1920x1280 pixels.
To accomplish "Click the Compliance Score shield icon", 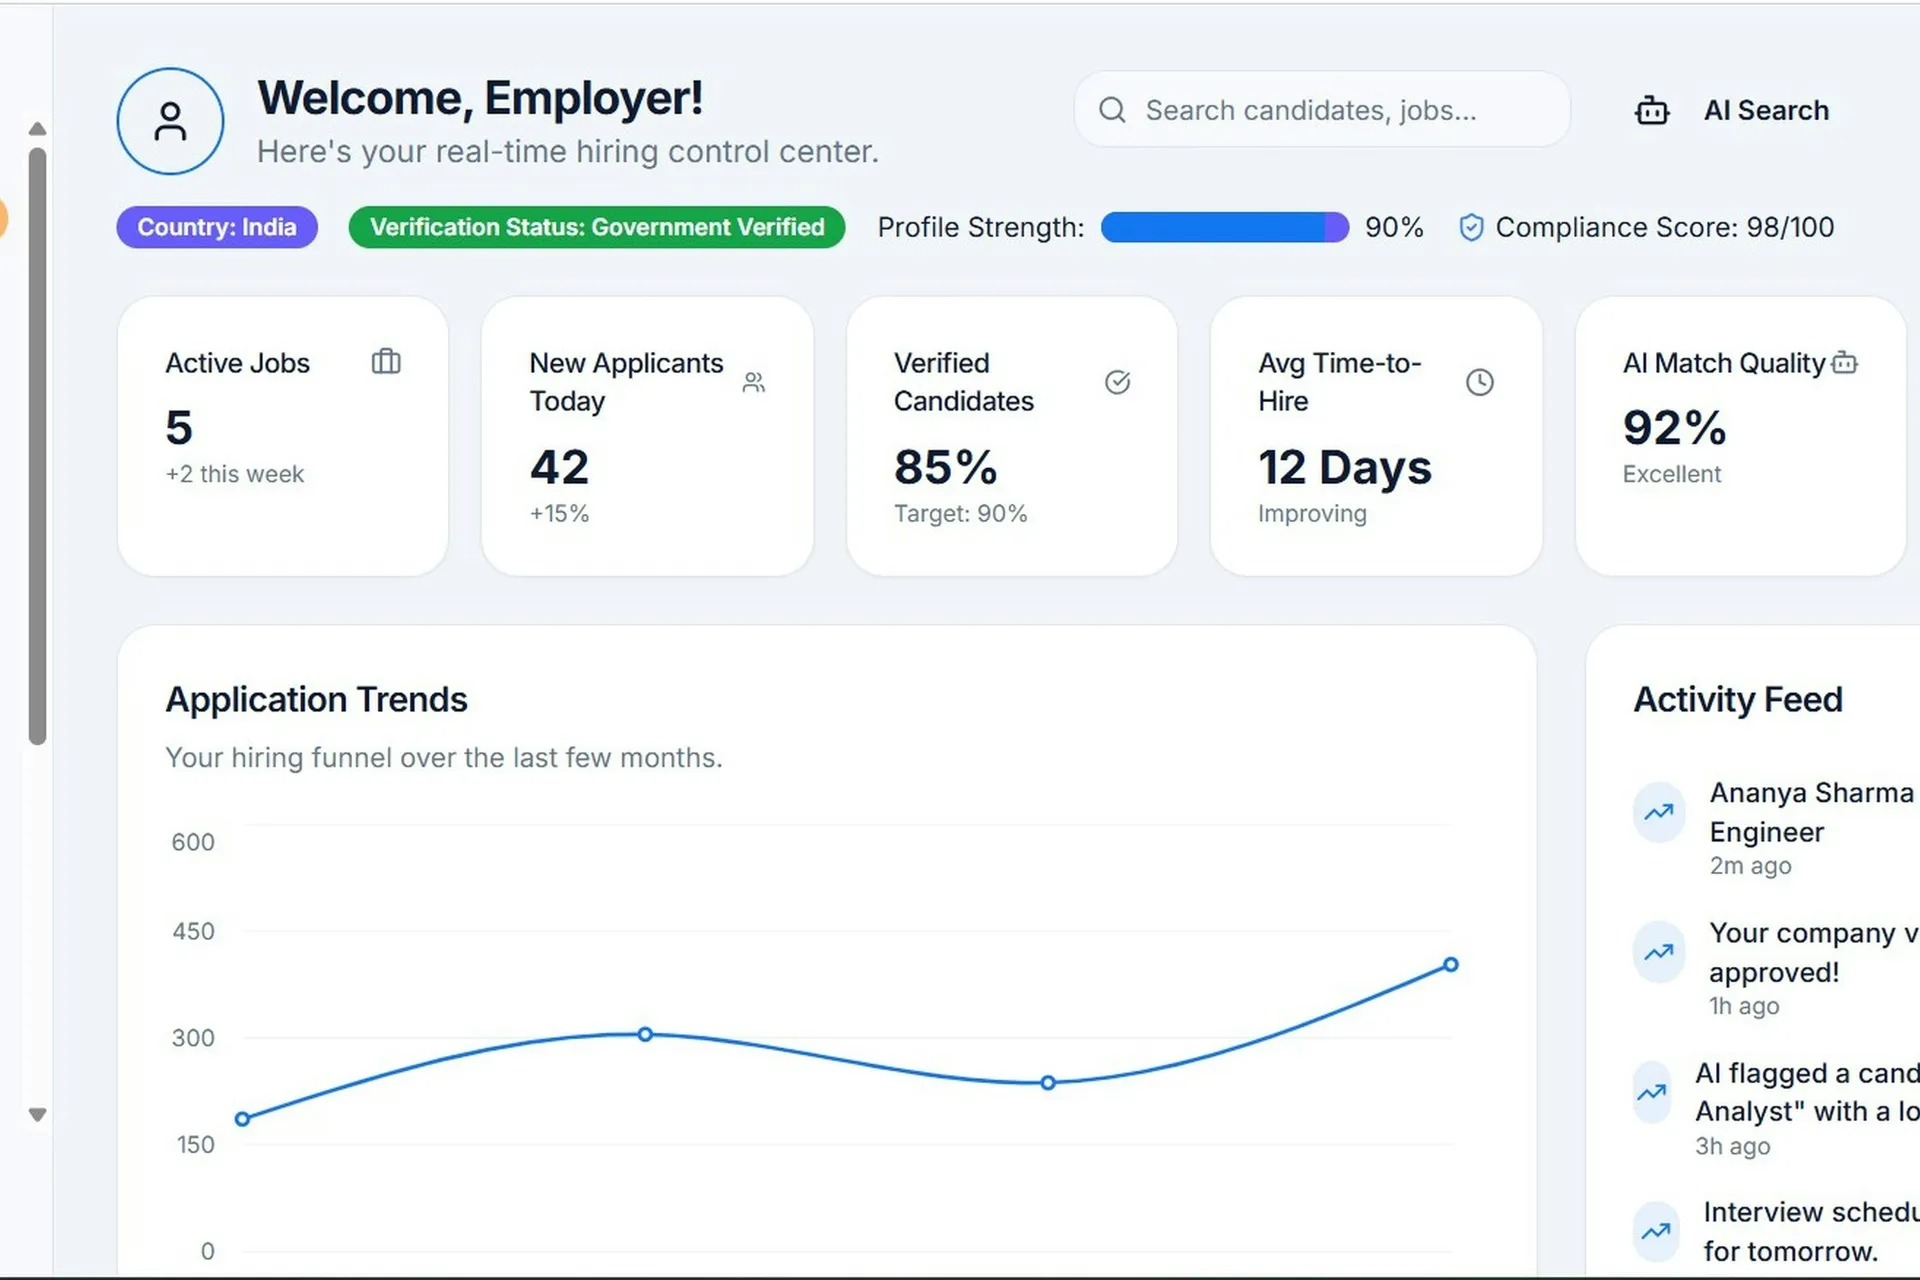I will coord(1471,228).
